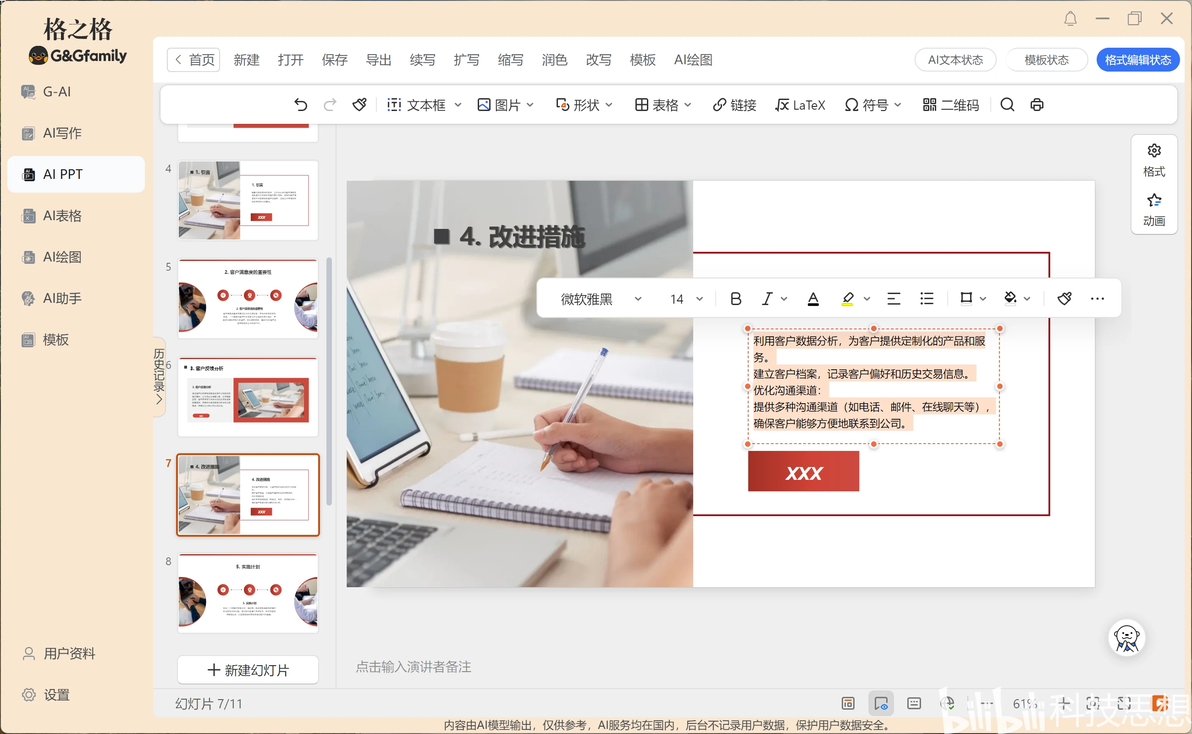Click the redo arrow icon
1192x734 pixels.
[x=330, y=105]
